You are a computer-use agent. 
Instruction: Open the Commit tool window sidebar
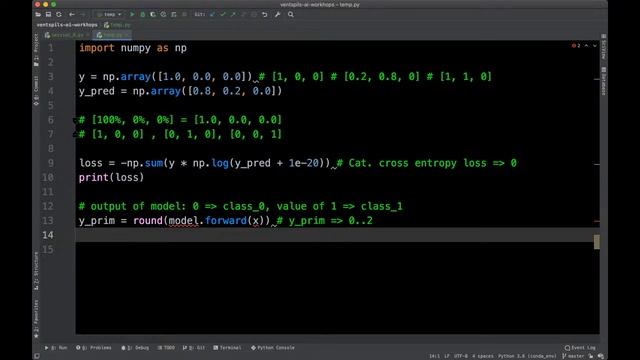tap(36, 91)
